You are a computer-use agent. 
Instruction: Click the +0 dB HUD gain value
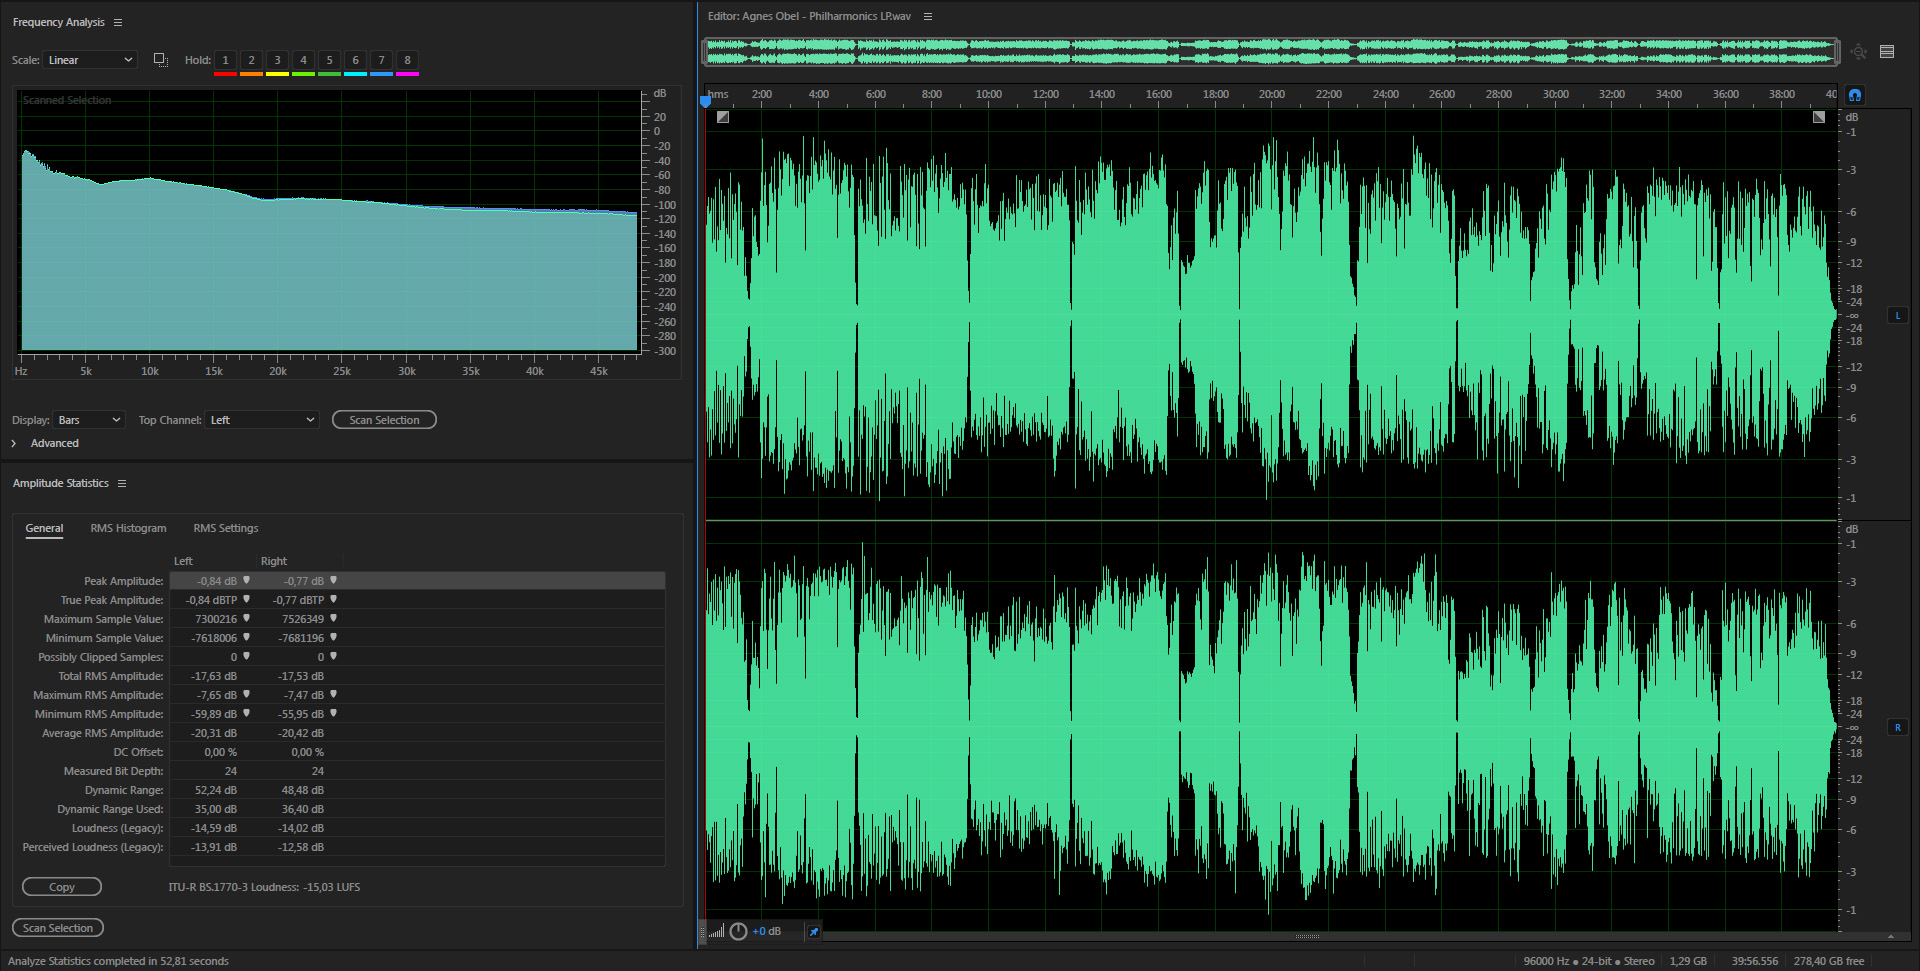[767, 931]
